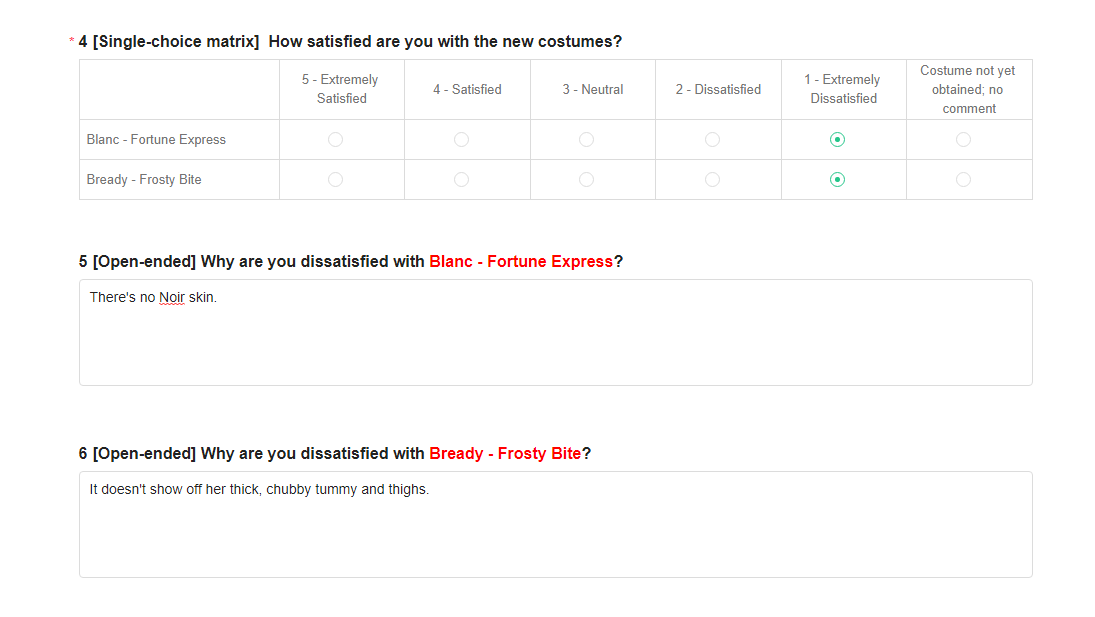Viewport: 1095px width, 617px height.
Task: Rate Bready - Frosty Bite as 4 - Satisfied
Action: coord(461,180)
